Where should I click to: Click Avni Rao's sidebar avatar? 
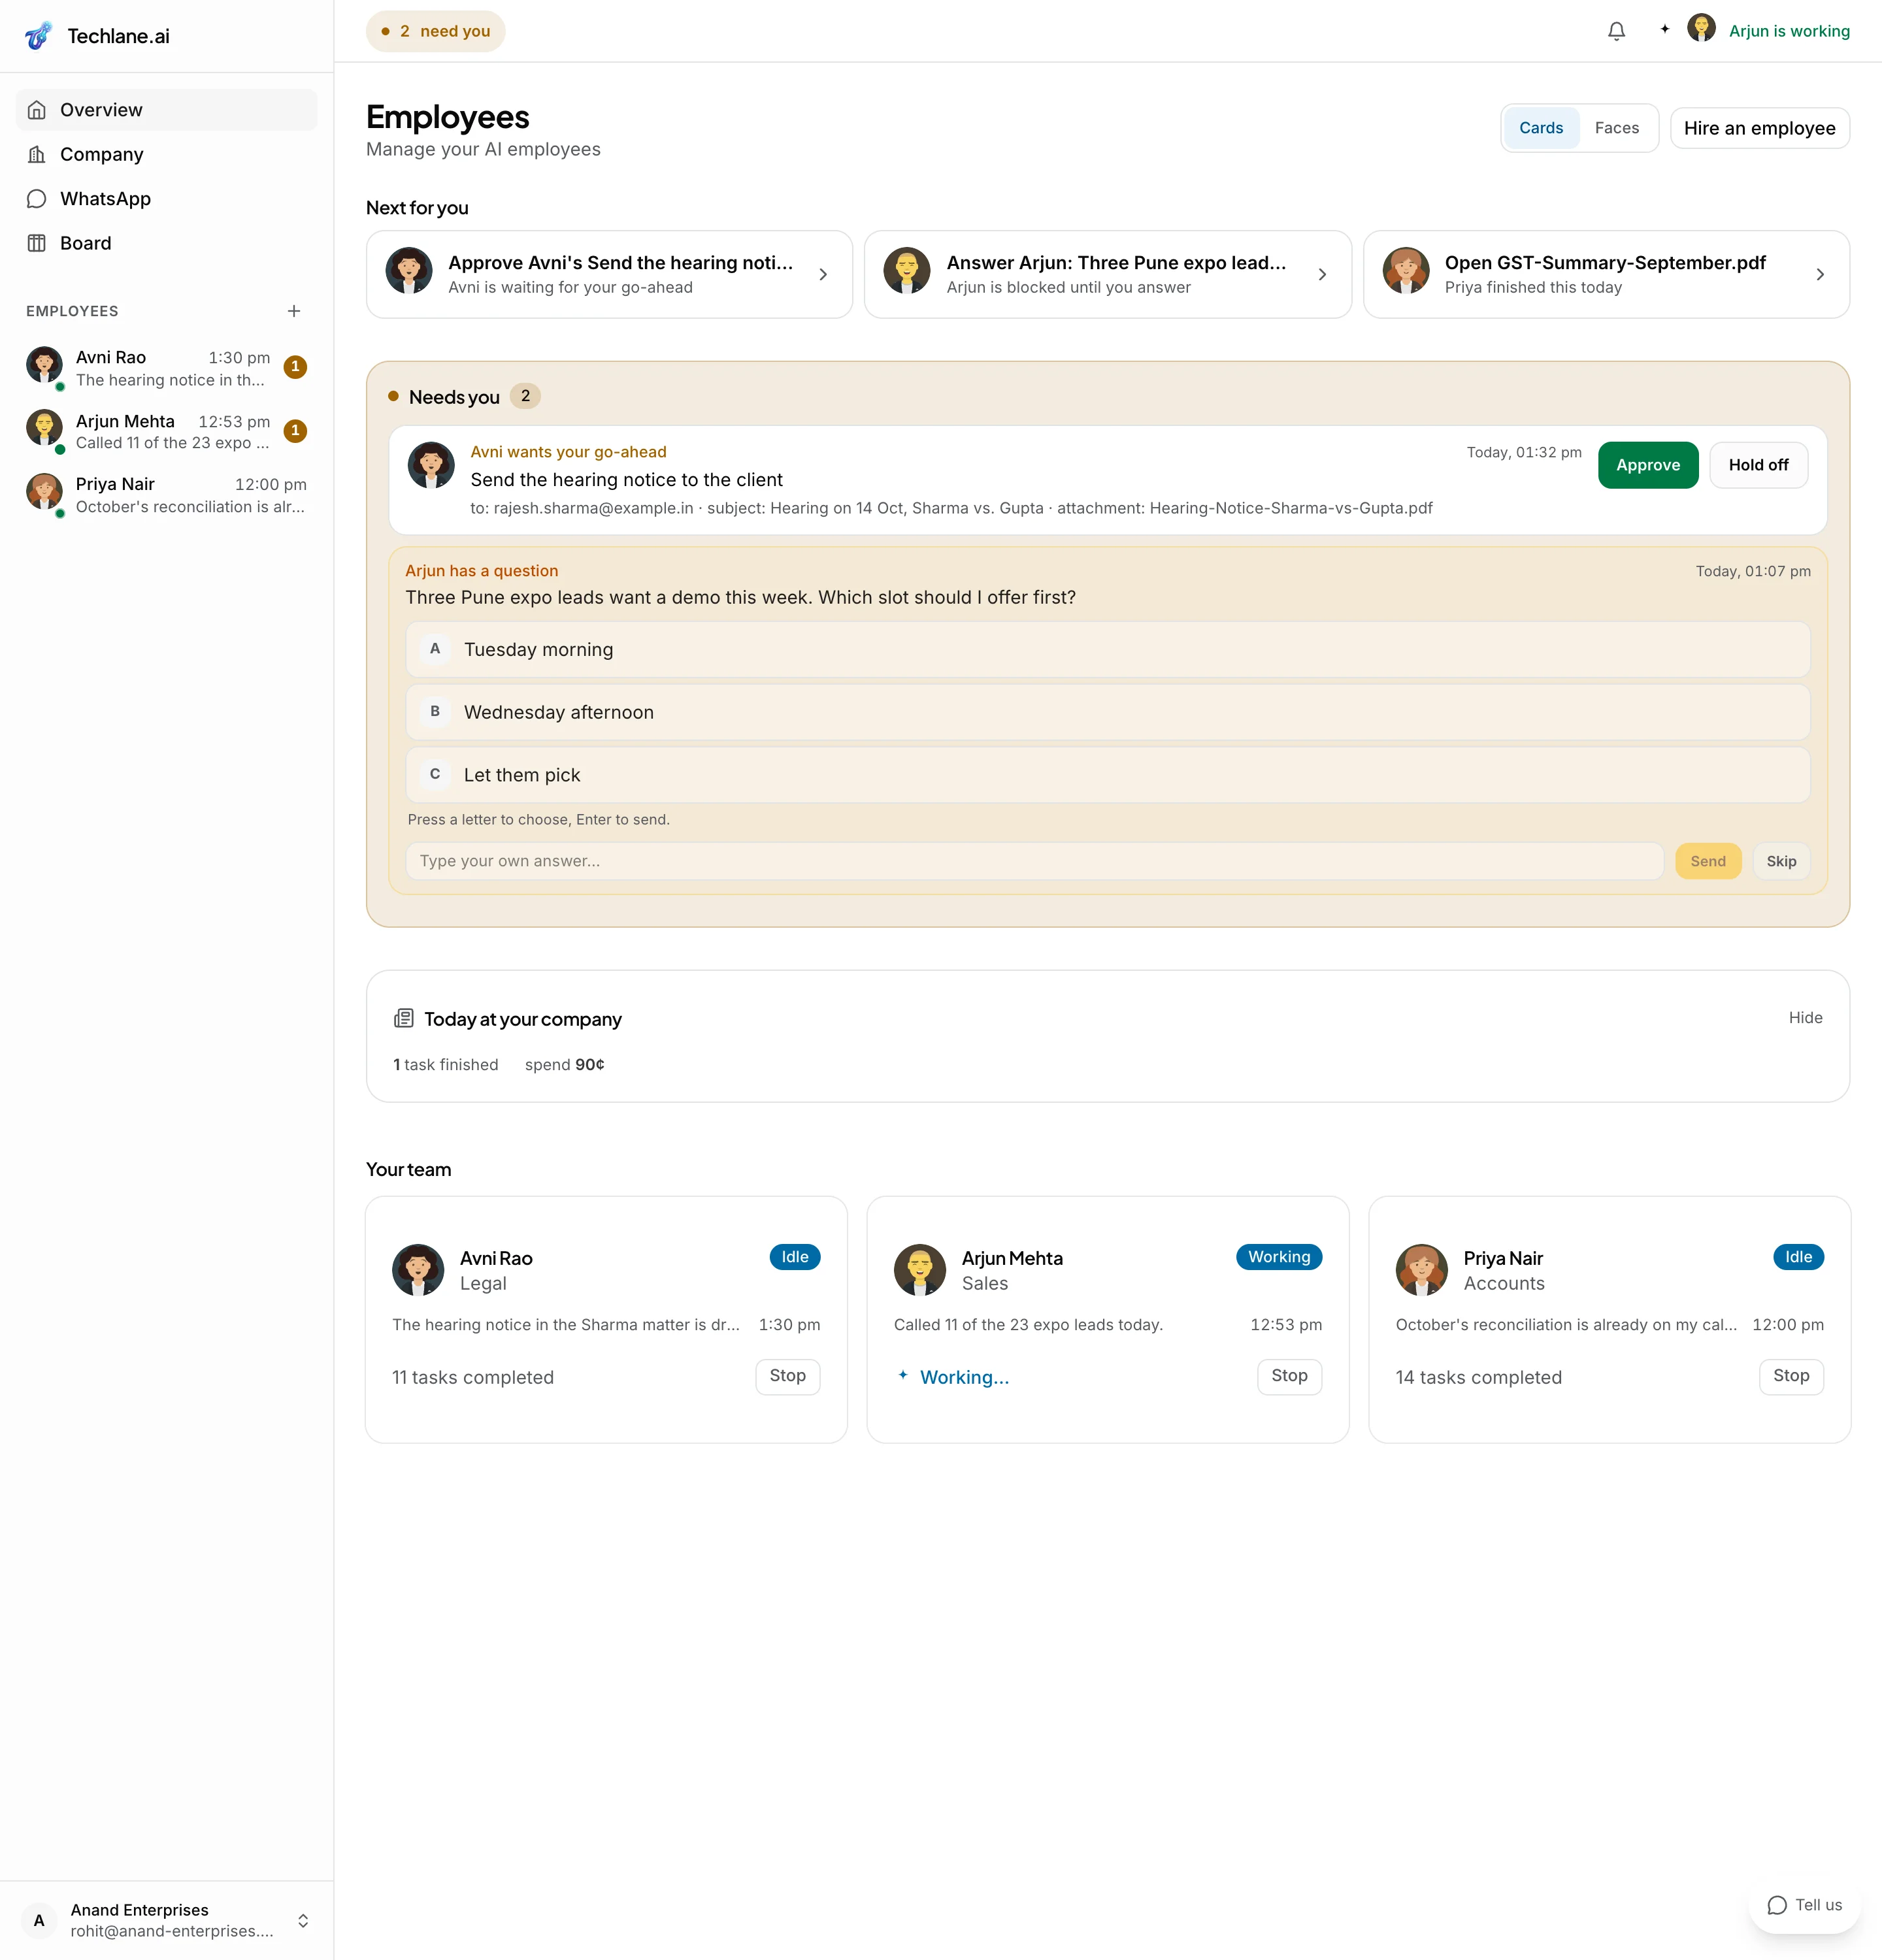click(x=44, y=365)
